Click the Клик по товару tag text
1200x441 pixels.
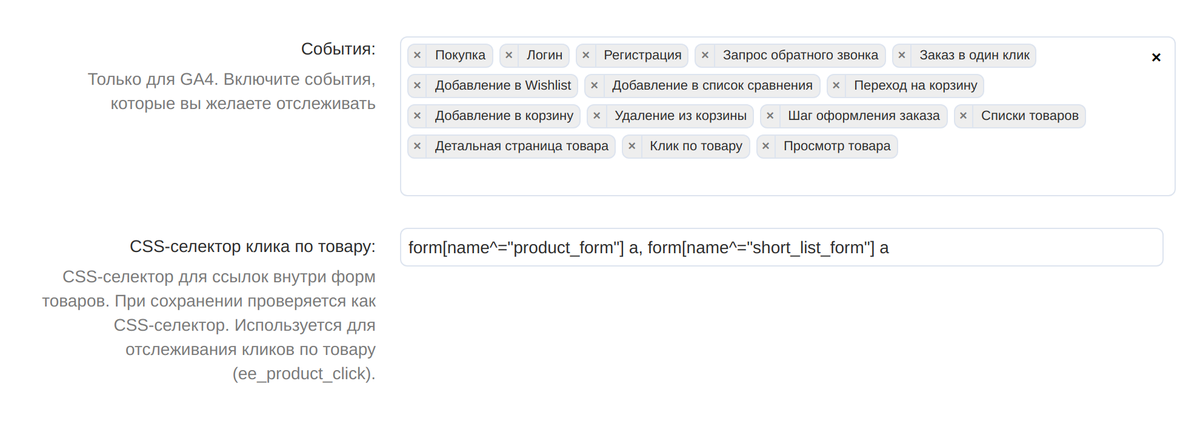point(696,145)
